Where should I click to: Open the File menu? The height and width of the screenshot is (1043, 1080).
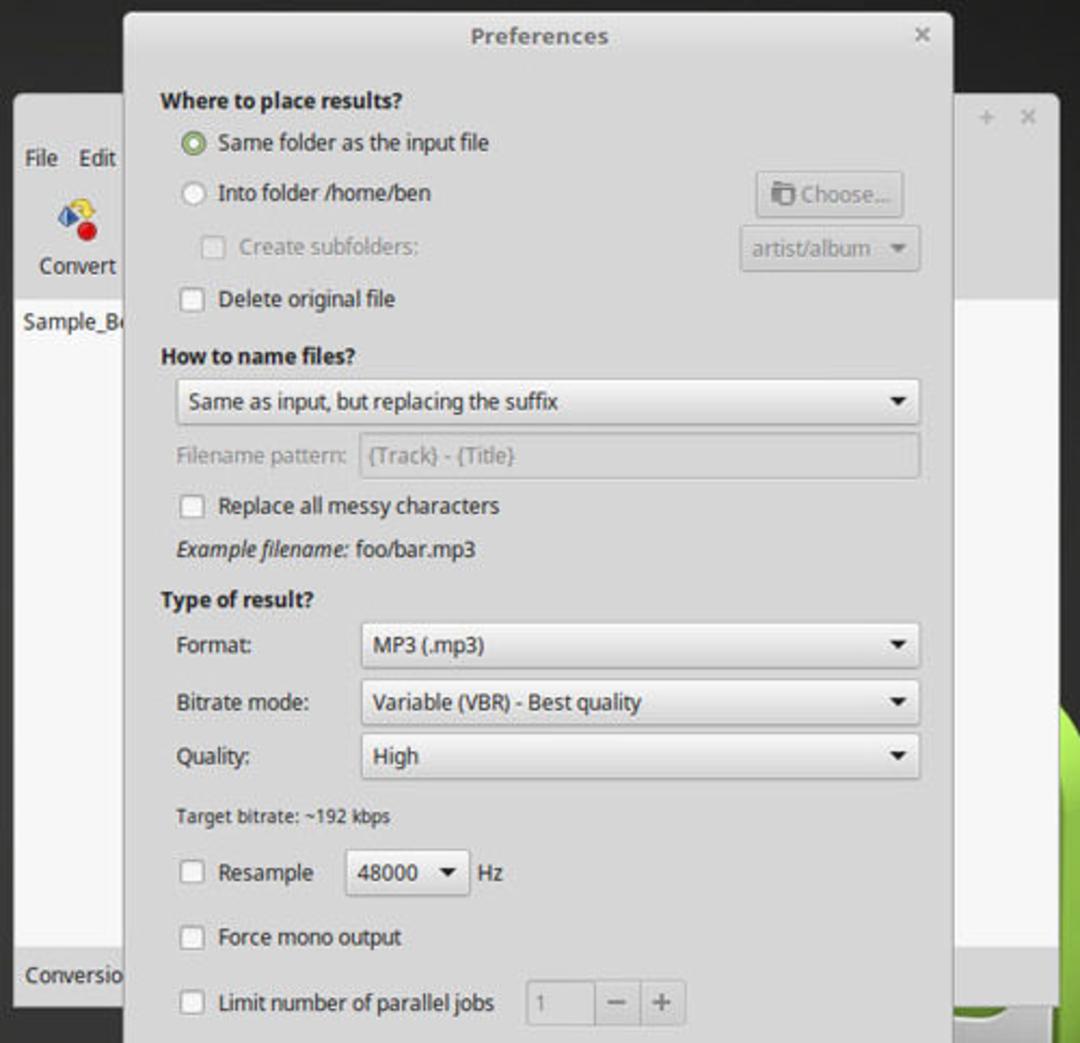click(x=41, y=158)
